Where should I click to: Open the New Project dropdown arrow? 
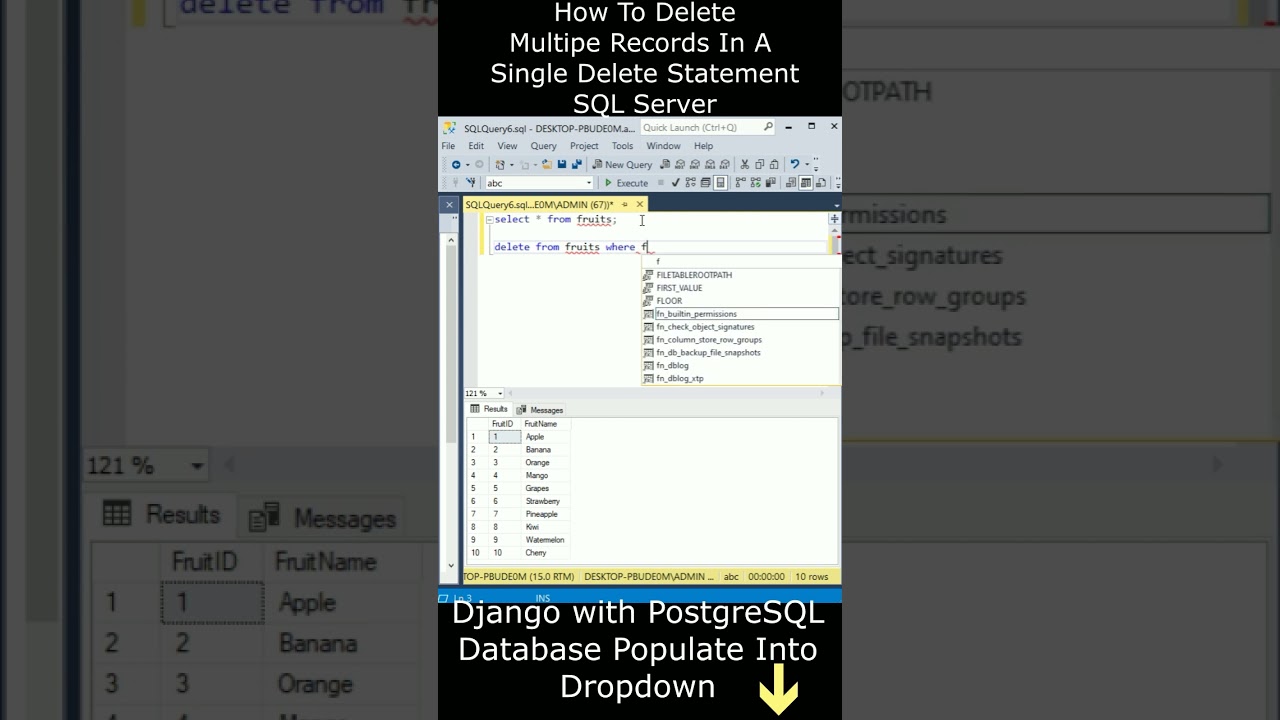(512, 165)
